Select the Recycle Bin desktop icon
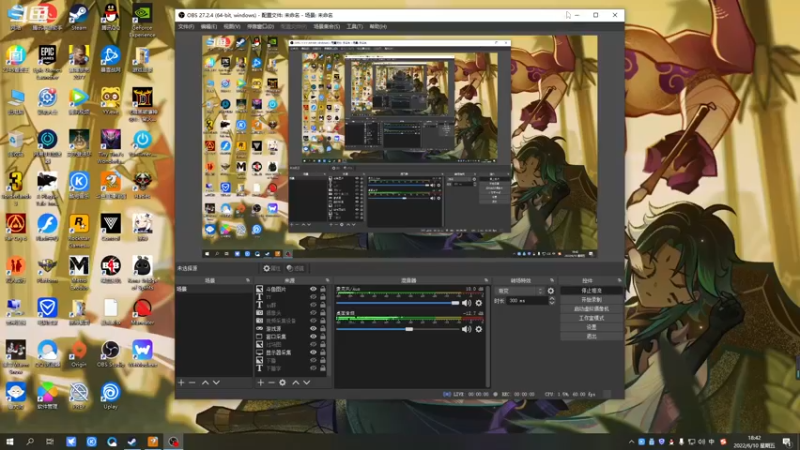 tap(16, 143)
